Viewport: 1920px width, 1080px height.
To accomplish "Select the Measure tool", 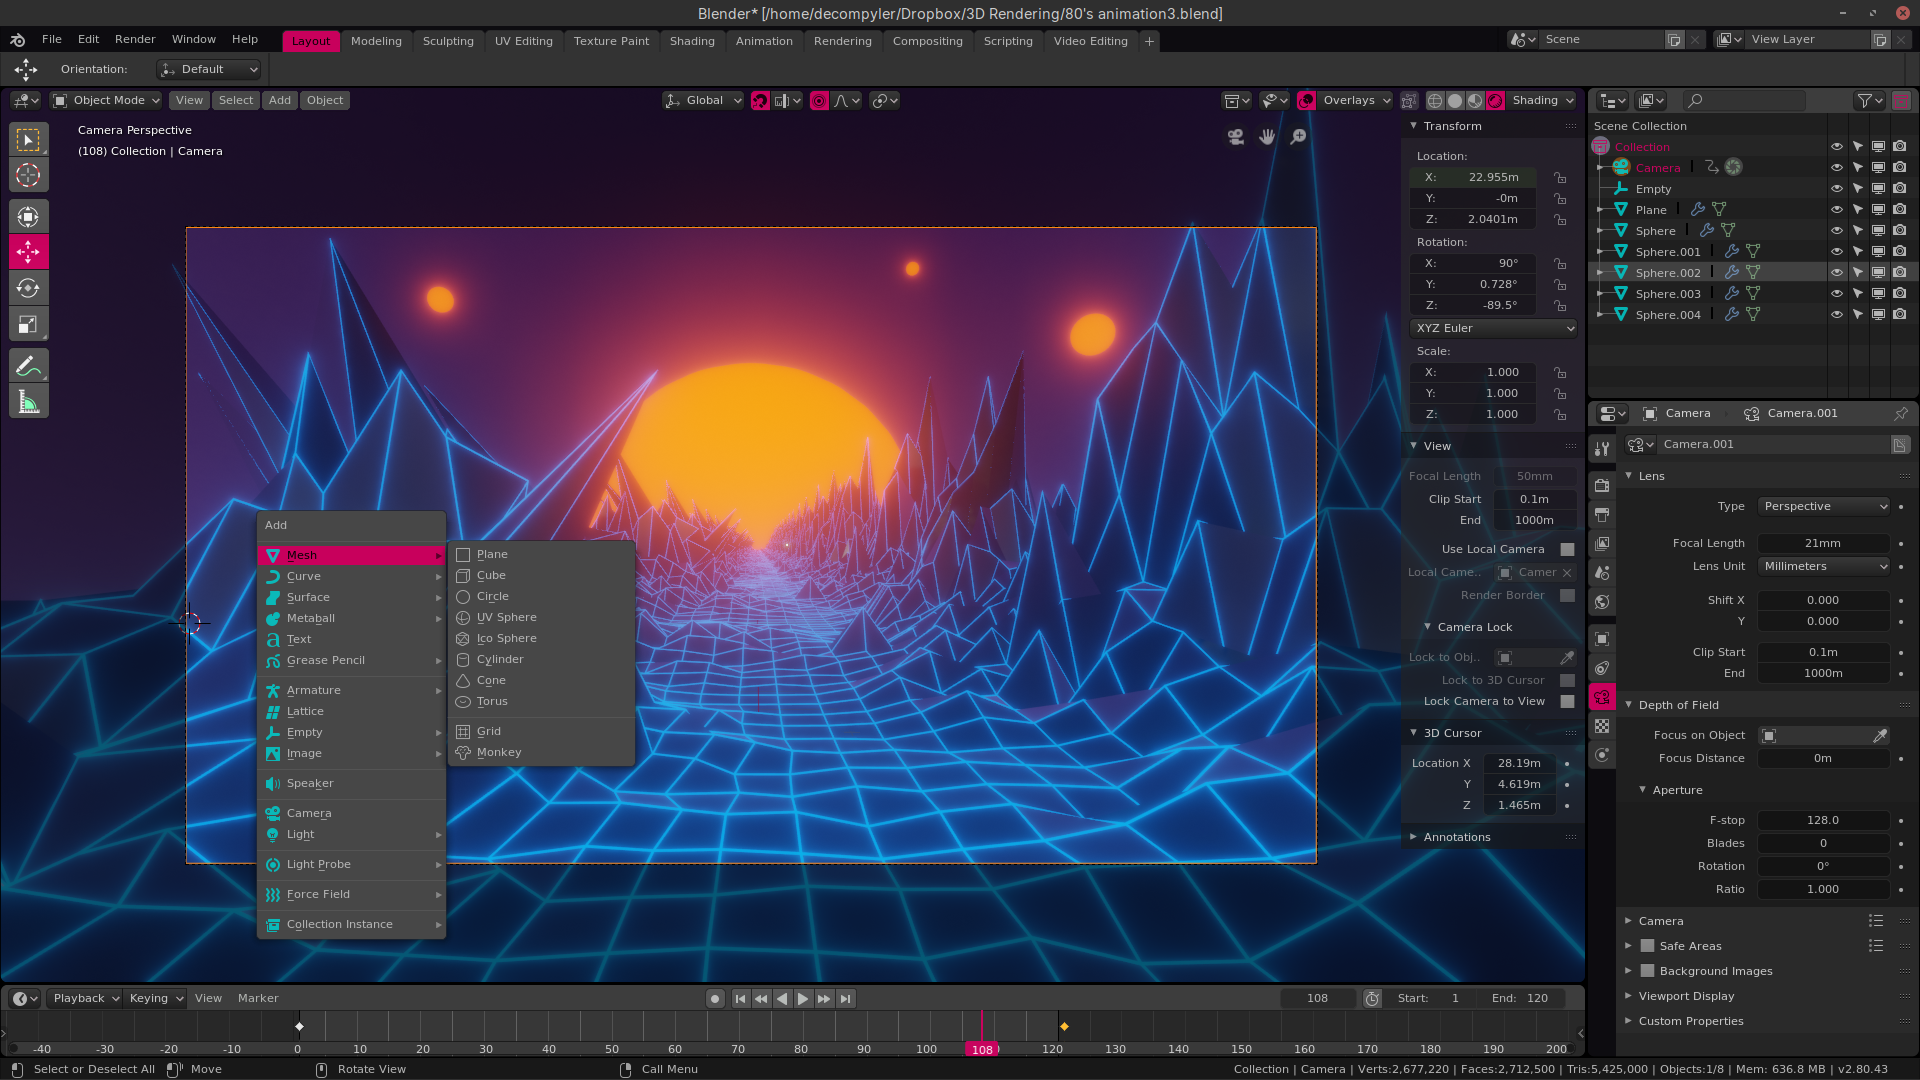I will tap(28, 402).
